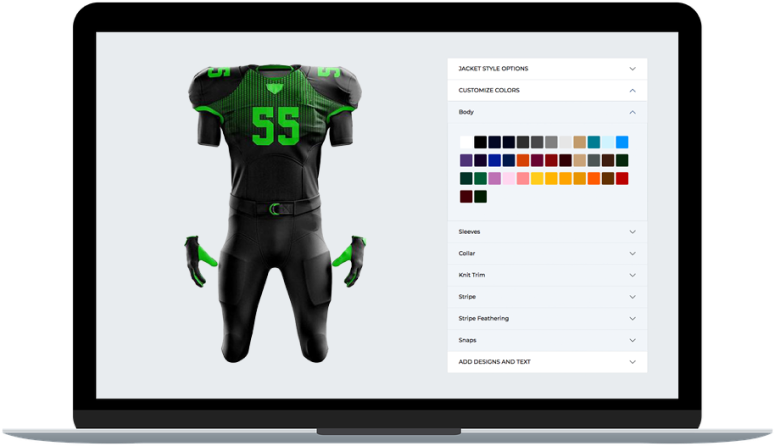Collapse the Body color group chevron
Screen dimensions: 775x446
[x=632, y=112]
